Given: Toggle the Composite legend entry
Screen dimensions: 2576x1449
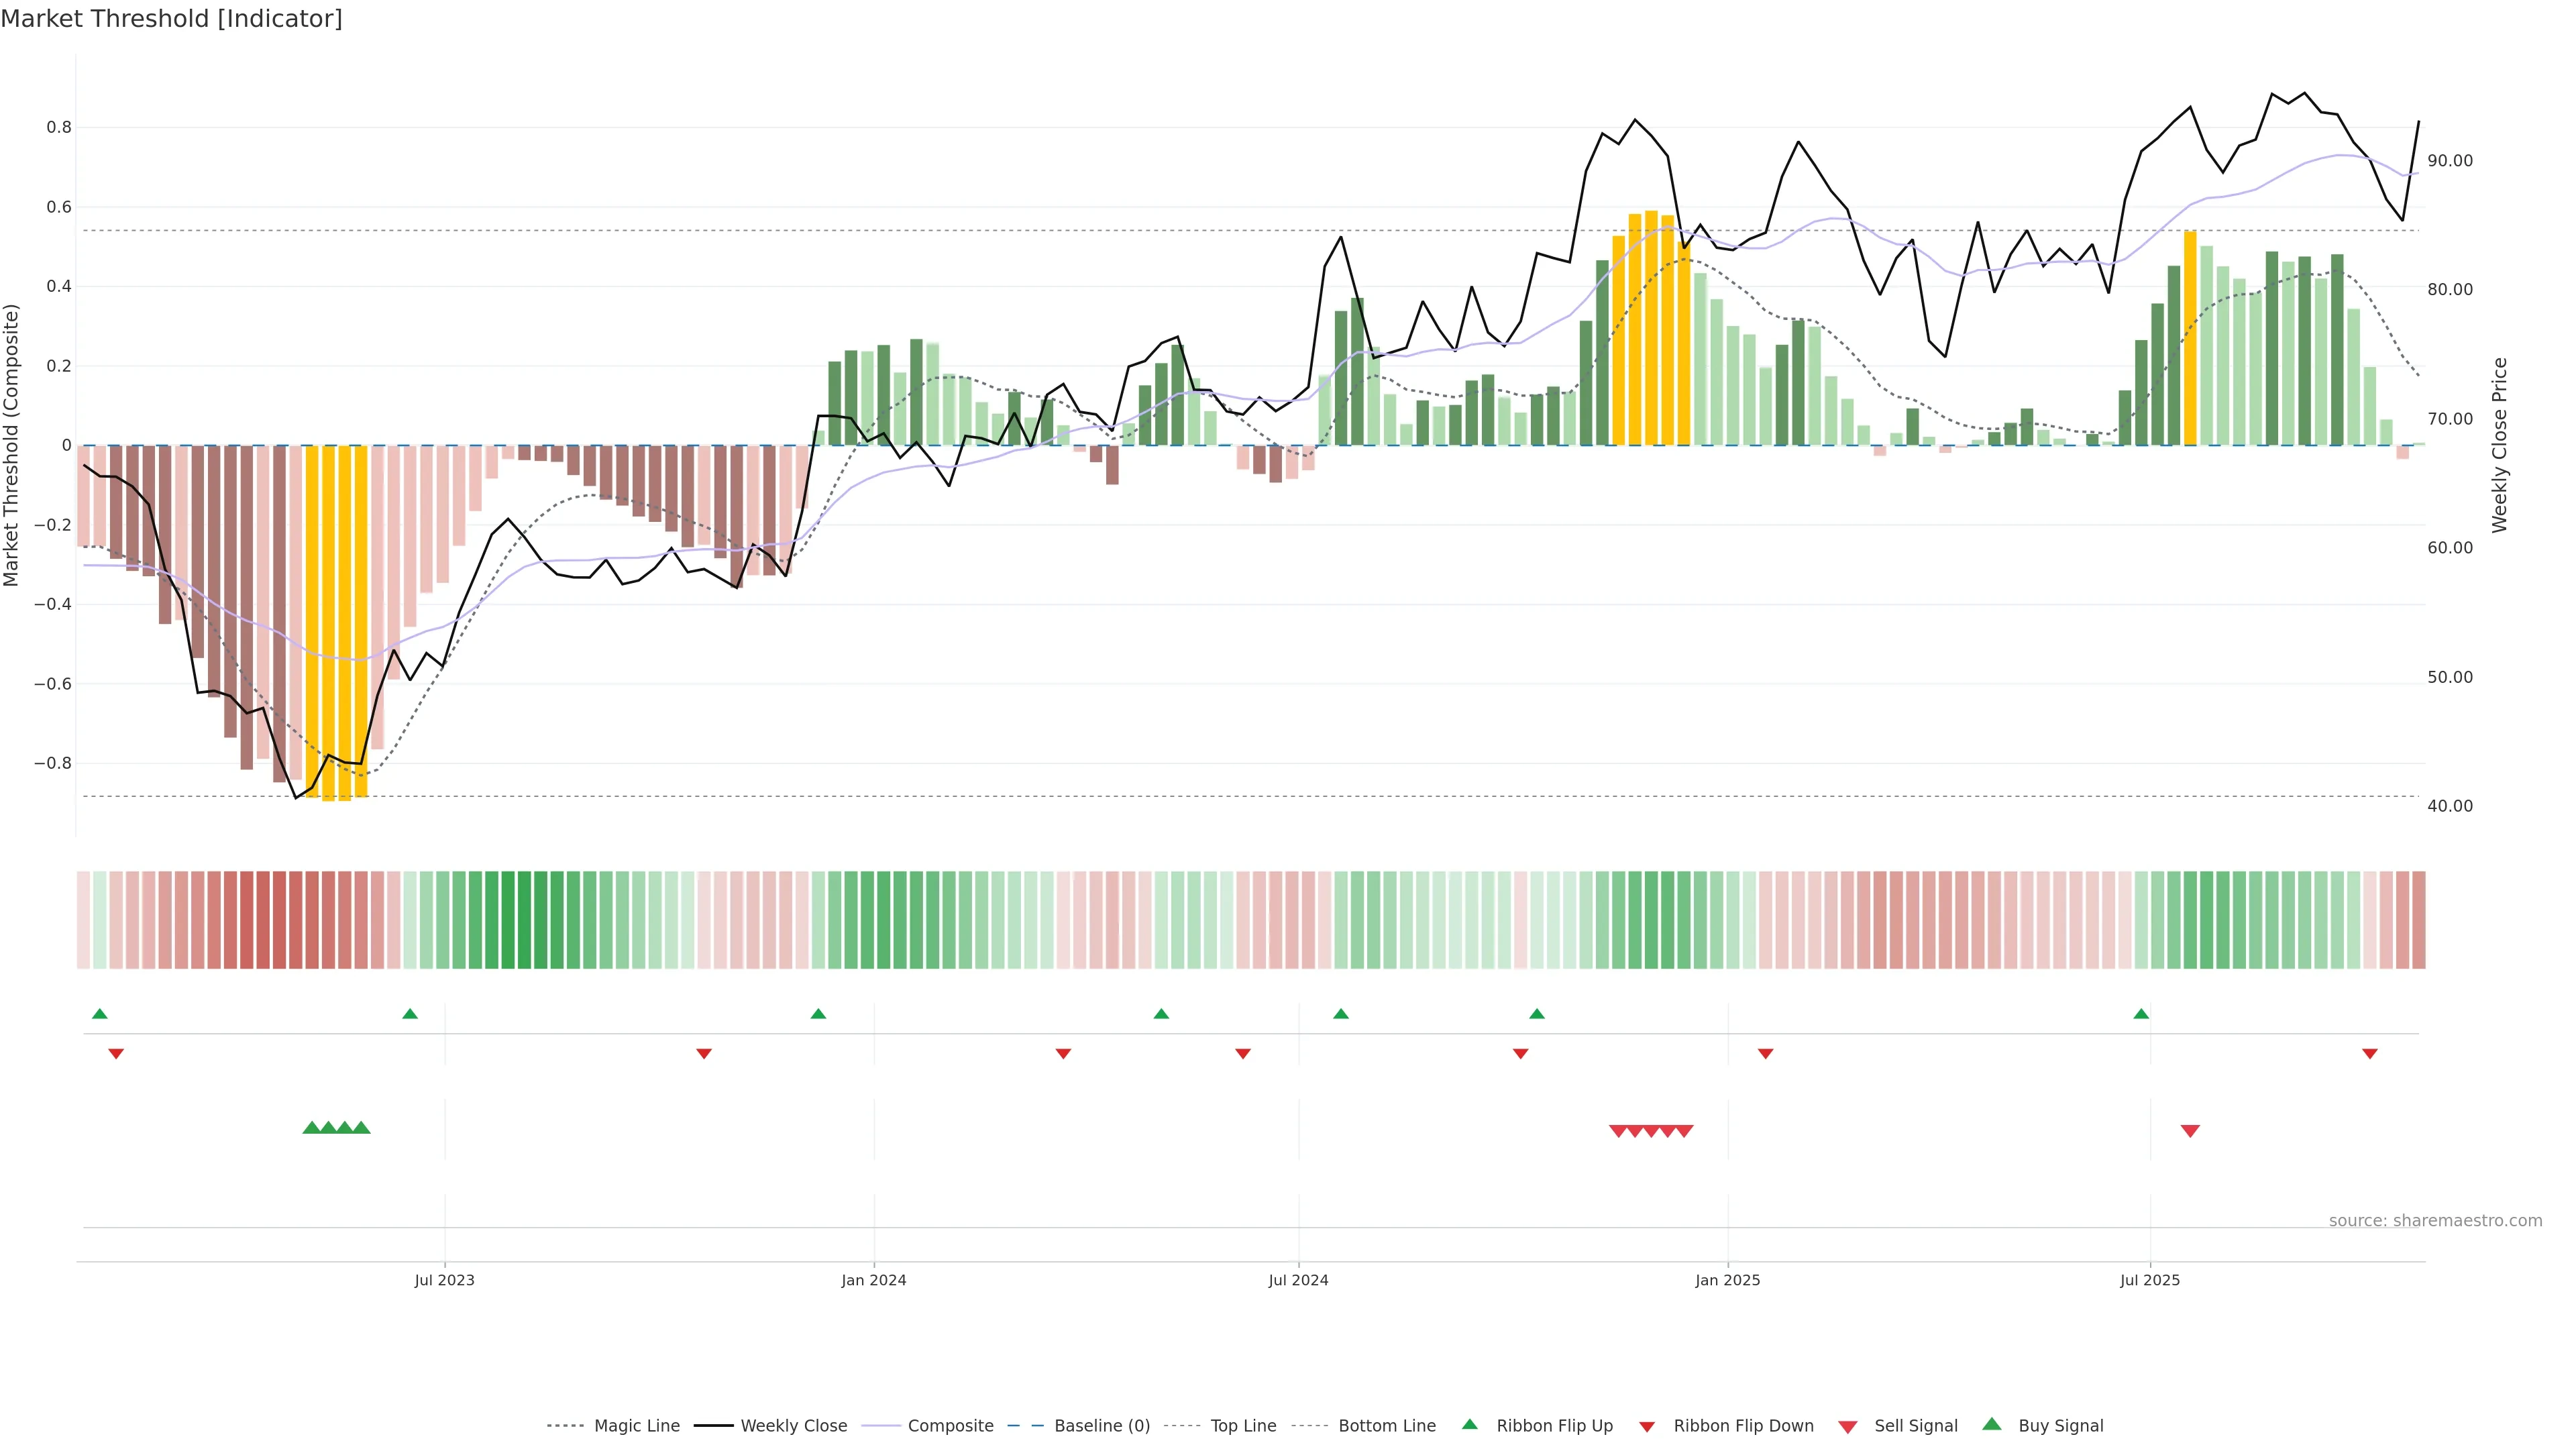Looking at the screenshot, I should pyautogui.click(x=950, y=1426).
